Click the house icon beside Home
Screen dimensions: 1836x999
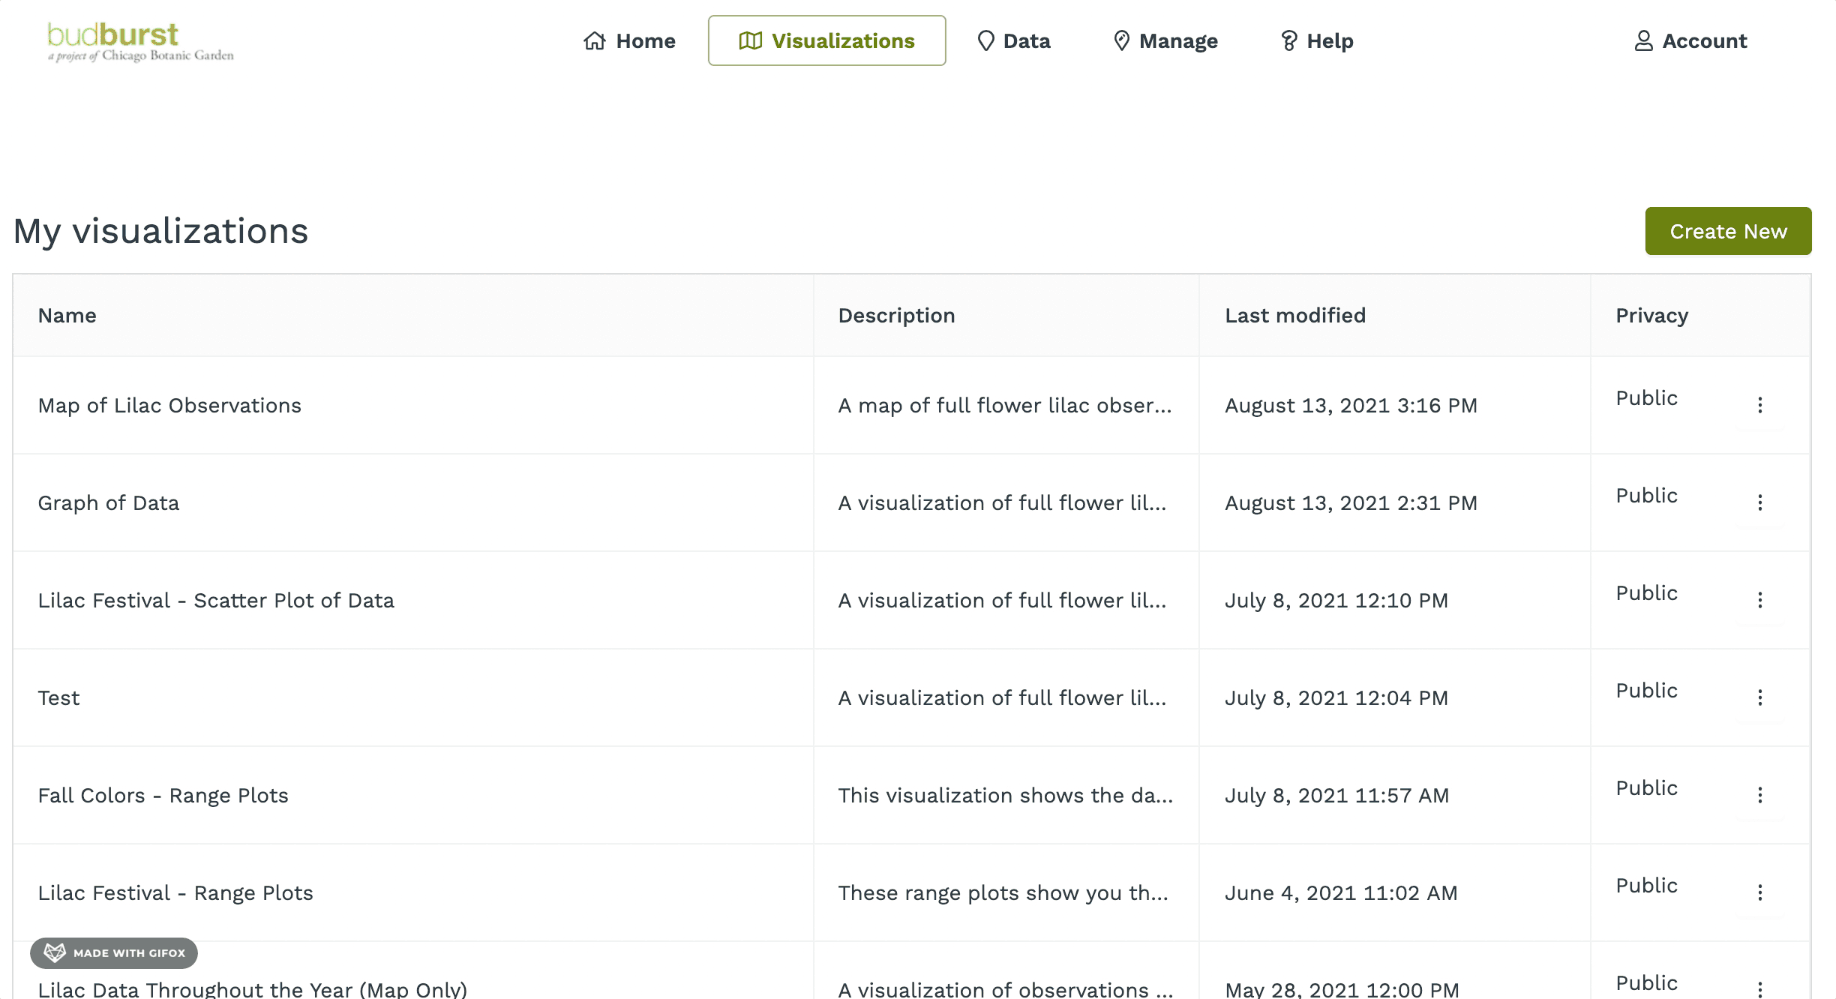pos(595,41)
